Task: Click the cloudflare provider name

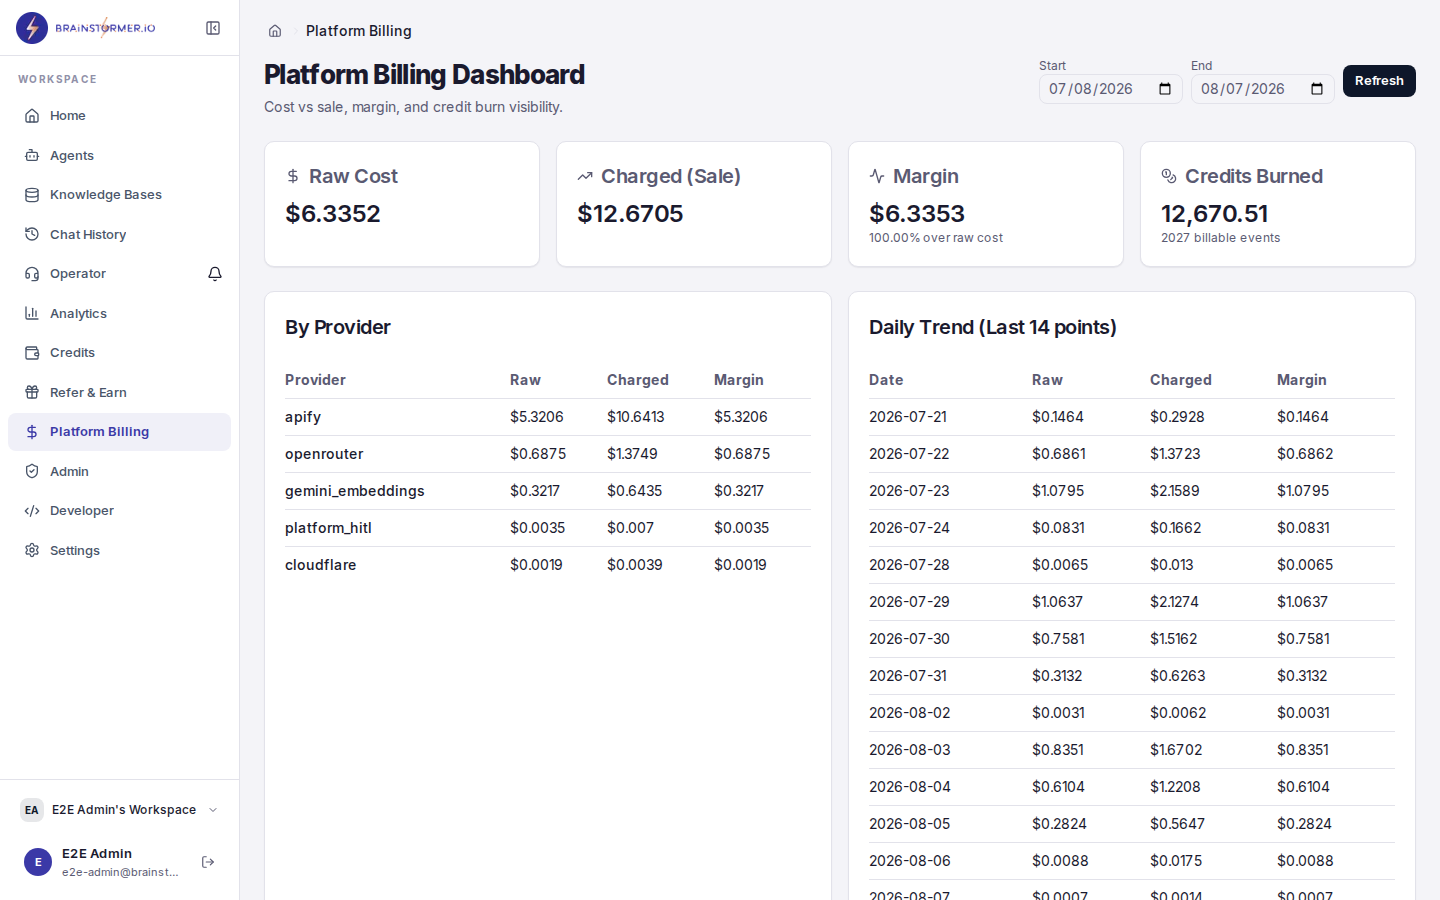Action: 321,565
